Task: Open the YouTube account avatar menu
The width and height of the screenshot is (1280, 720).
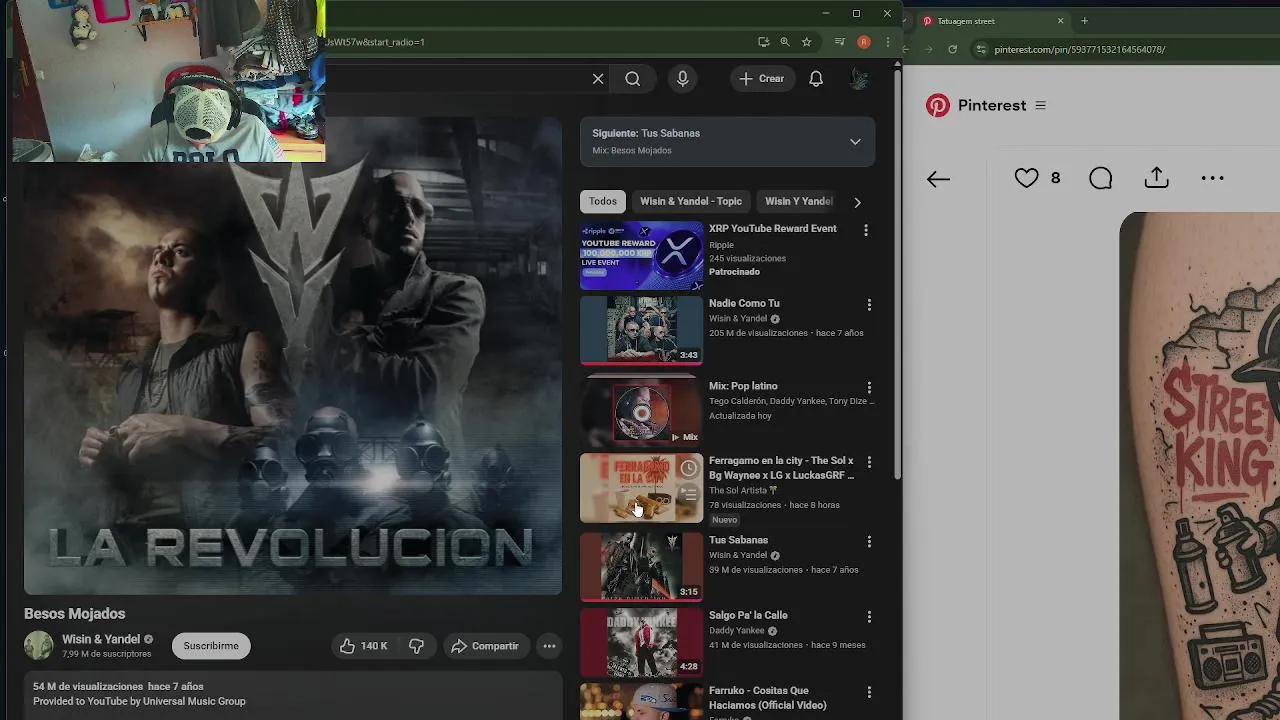Action: pos(859,79)
